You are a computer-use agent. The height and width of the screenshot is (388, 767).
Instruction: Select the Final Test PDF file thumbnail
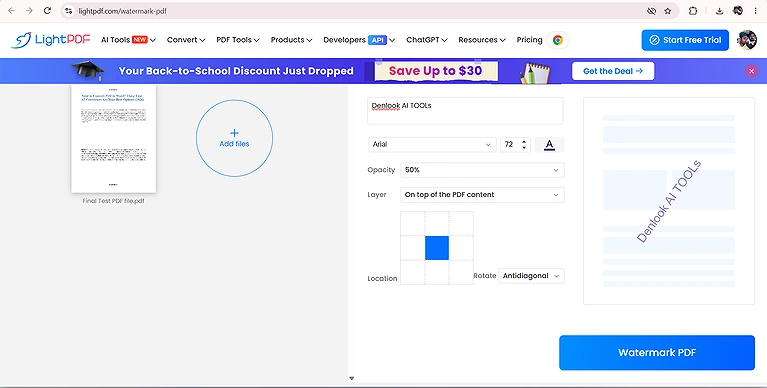(113, 139)
